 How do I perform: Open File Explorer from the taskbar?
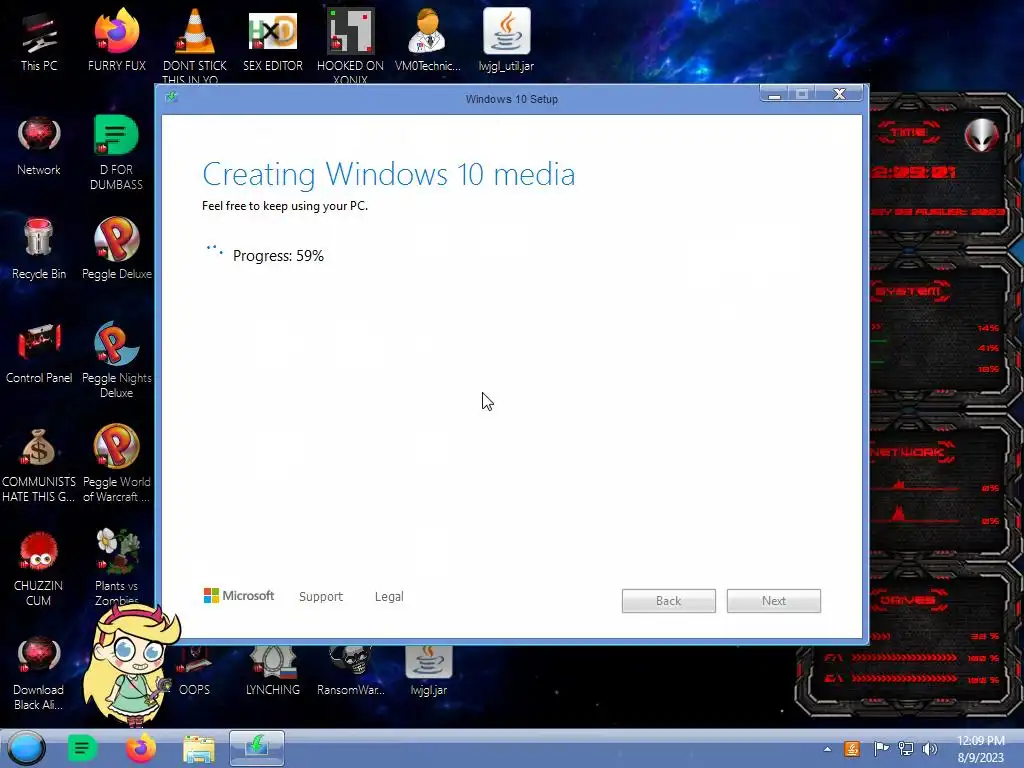[199, 748]
